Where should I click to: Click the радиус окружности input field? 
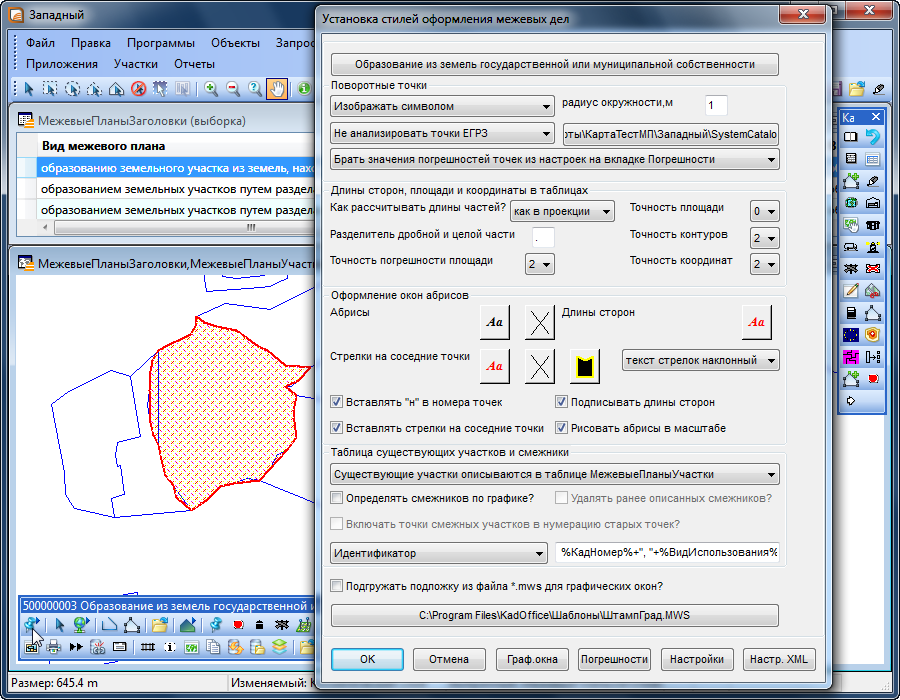point(716,106)
